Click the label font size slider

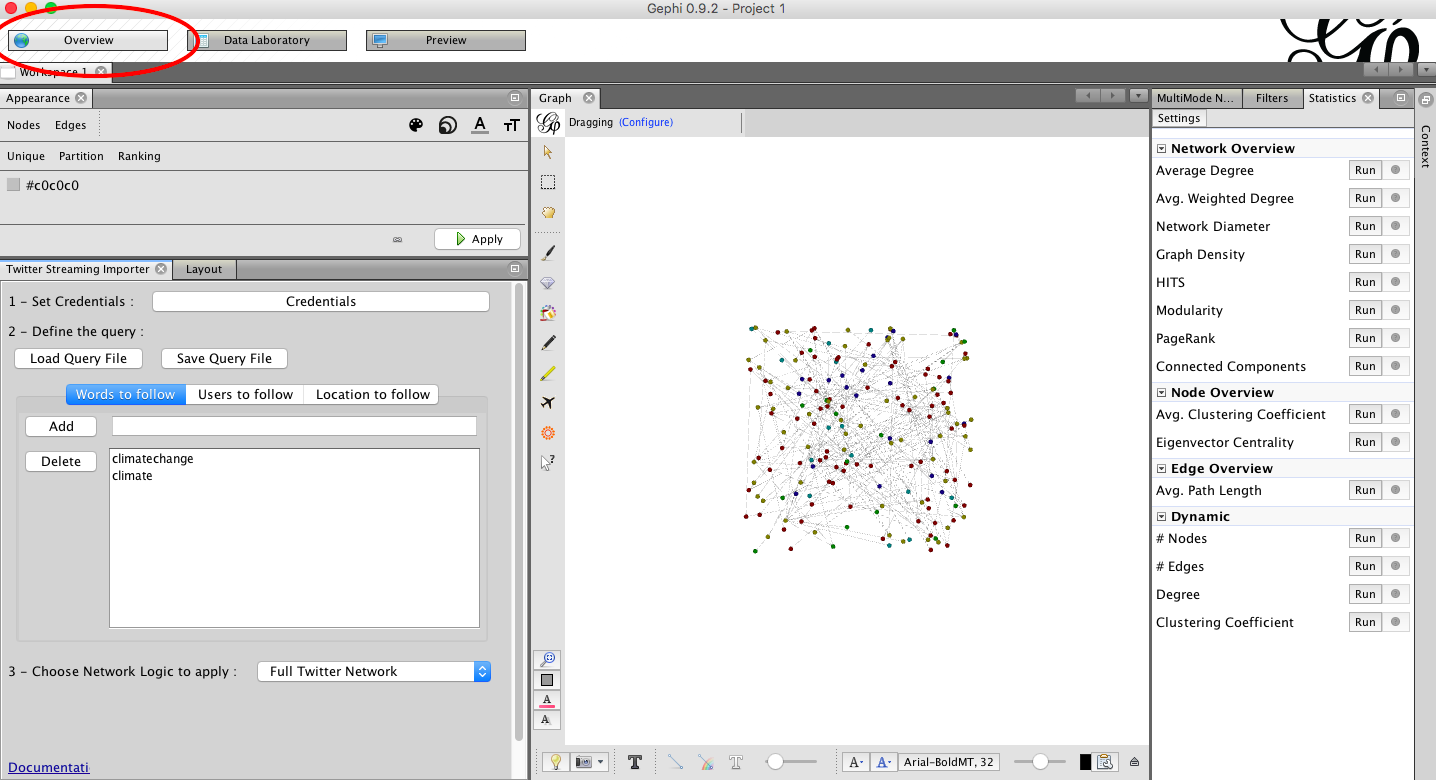tap(1041, 762)
